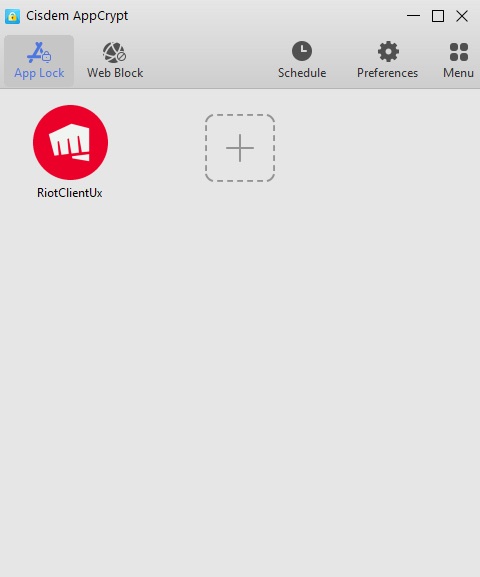Minimize the Cisdem AppCrypt window
The image size is (480, 577).
(413, 16)
